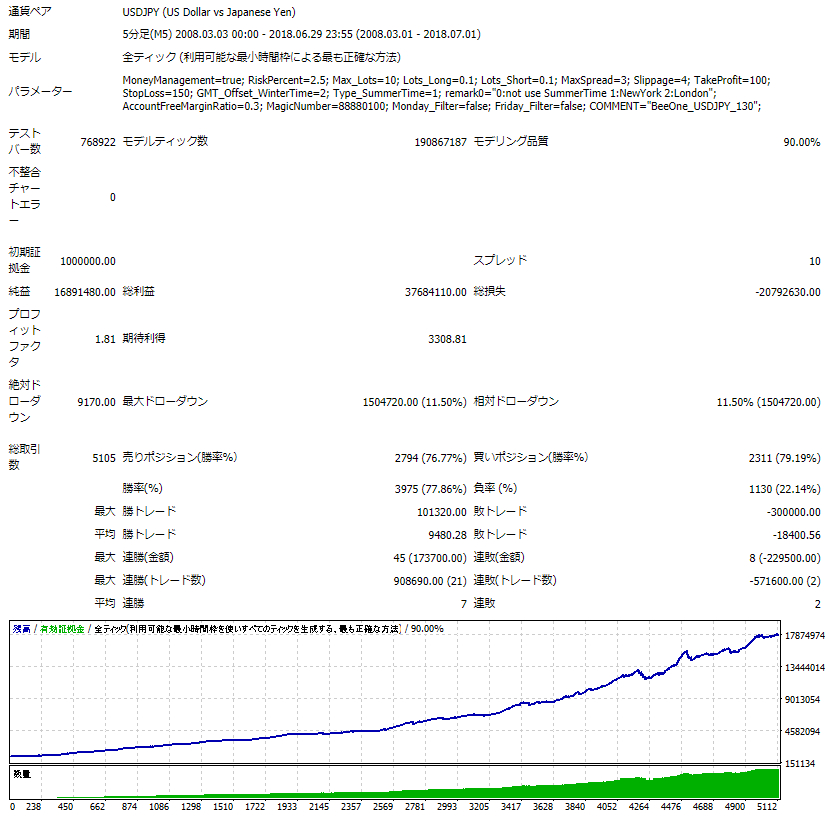Click the average losing trade value -18400.56
The width and height of the screenshot is (829, 818).
796,535
